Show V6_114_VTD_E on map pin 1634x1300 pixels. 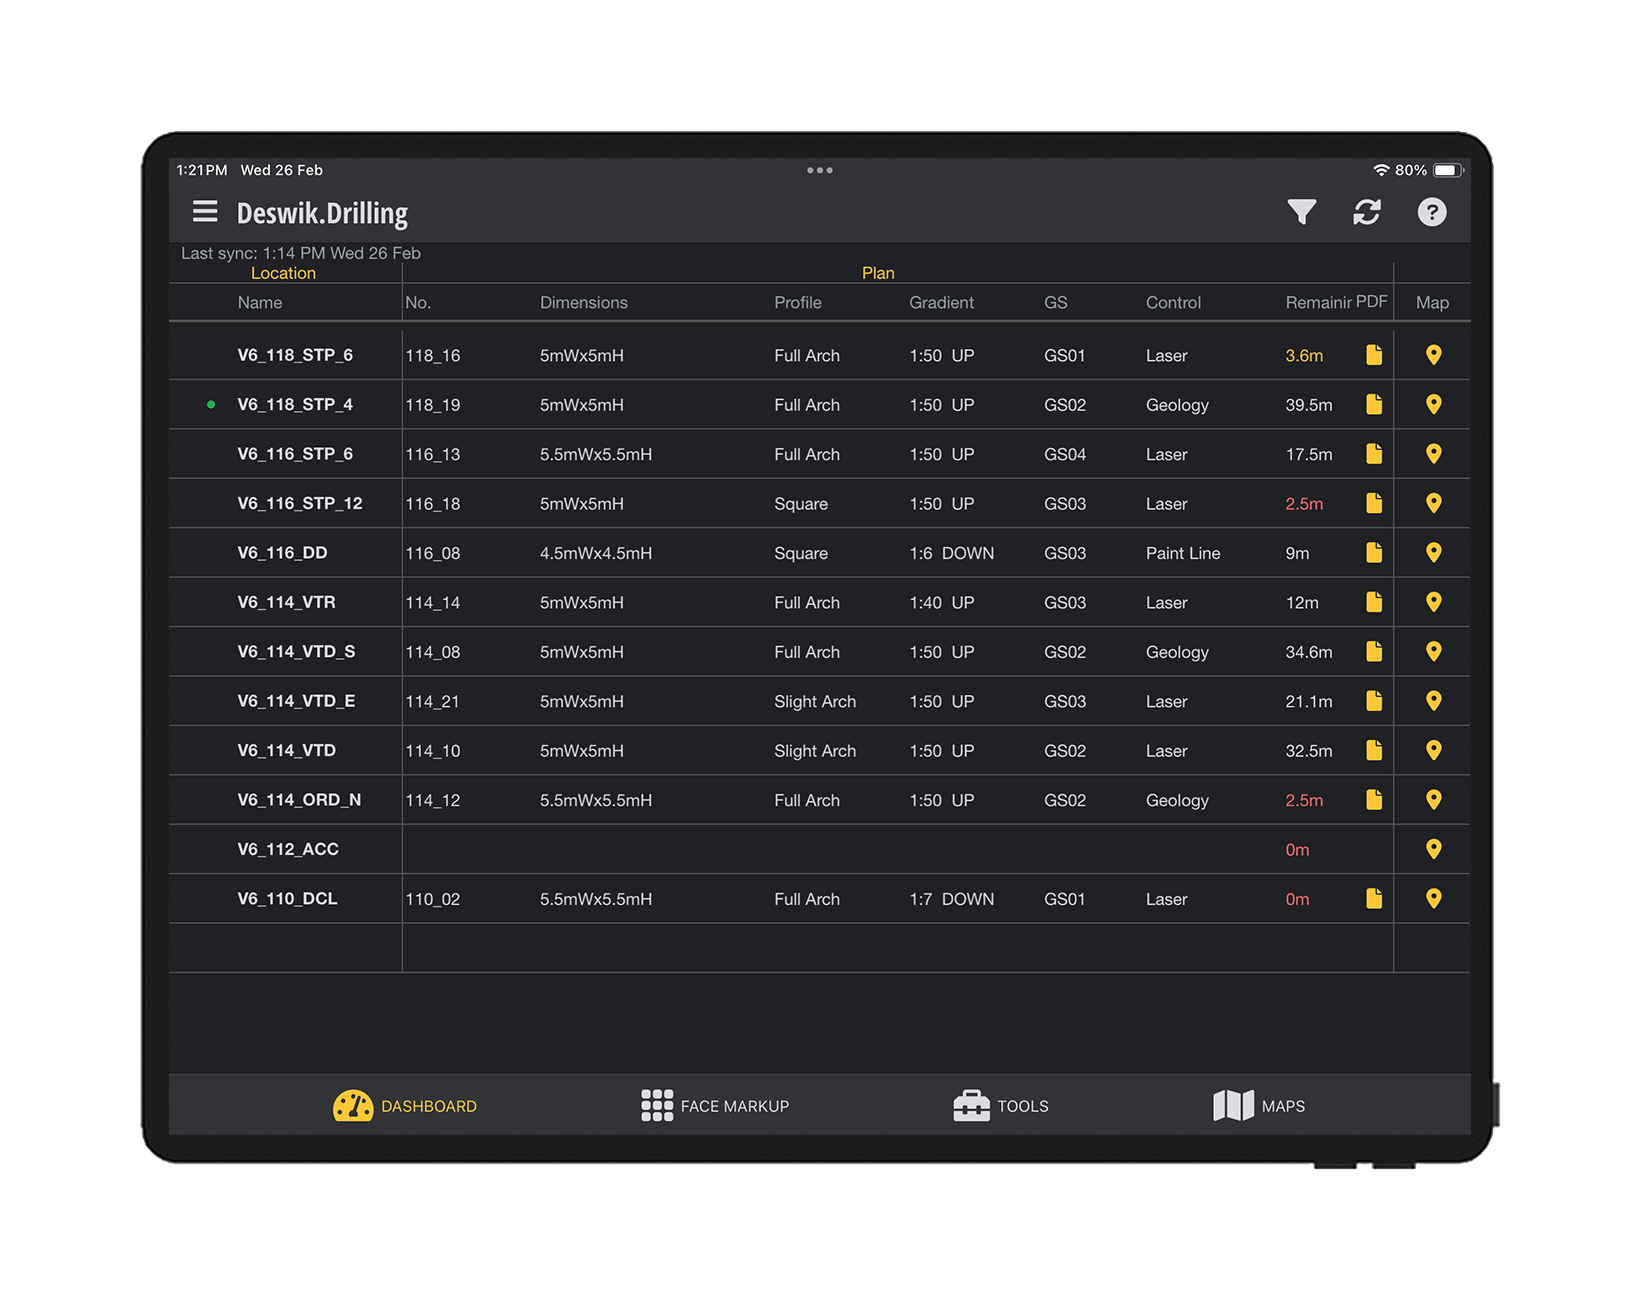[x=1433, y=701]
